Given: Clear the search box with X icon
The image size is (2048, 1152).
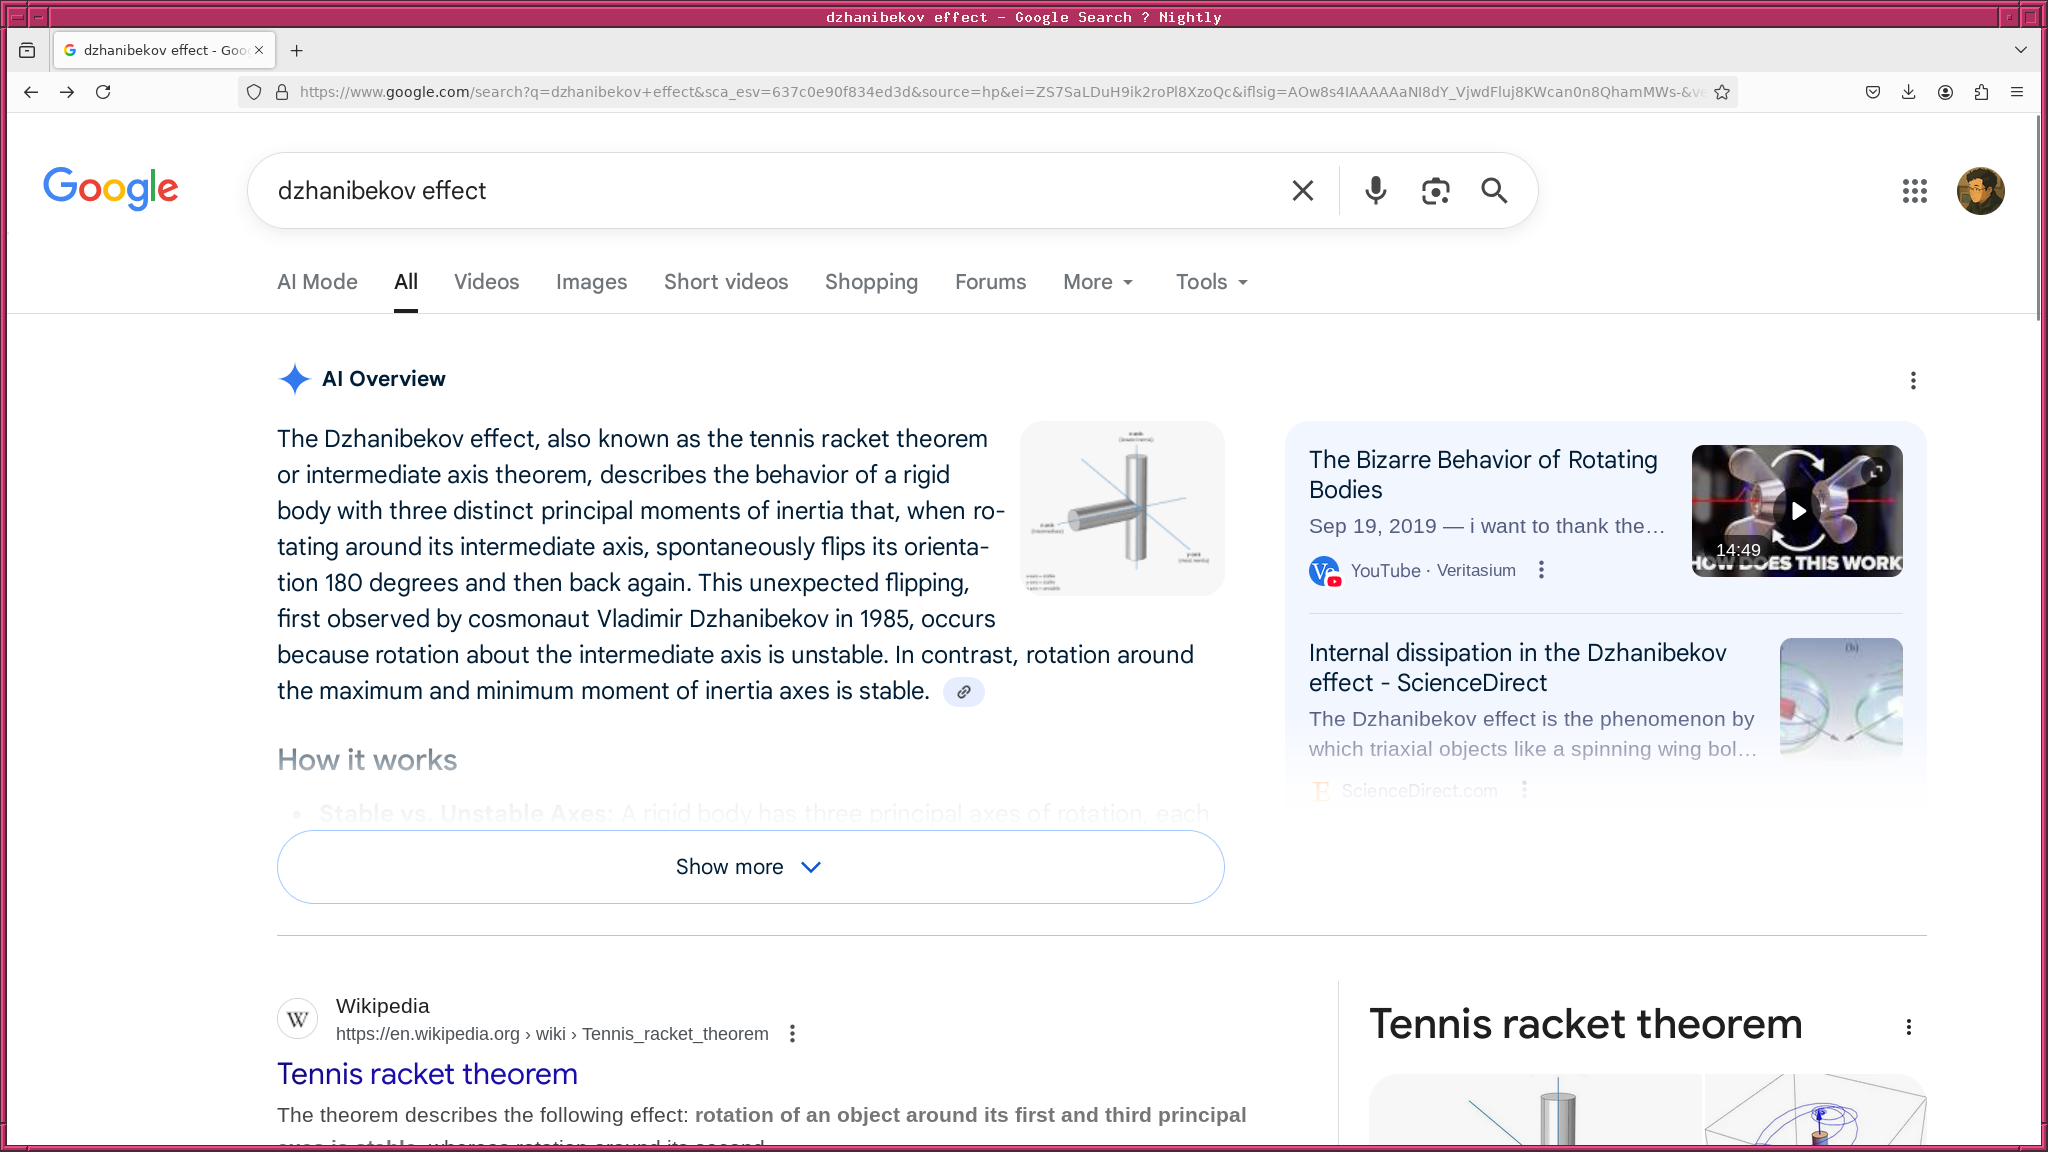Looking at the screenshot, I should point(1302,190).
